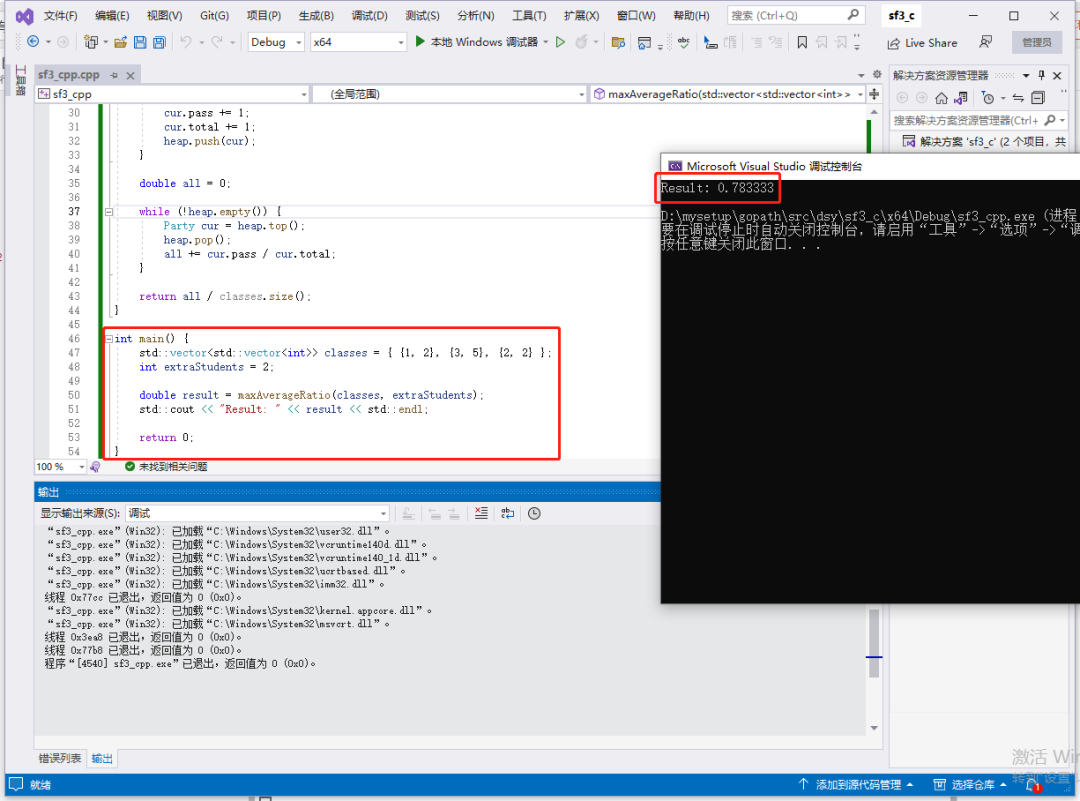
Task: Click the navigate backward arrow icon
Action: click(32, 42)
